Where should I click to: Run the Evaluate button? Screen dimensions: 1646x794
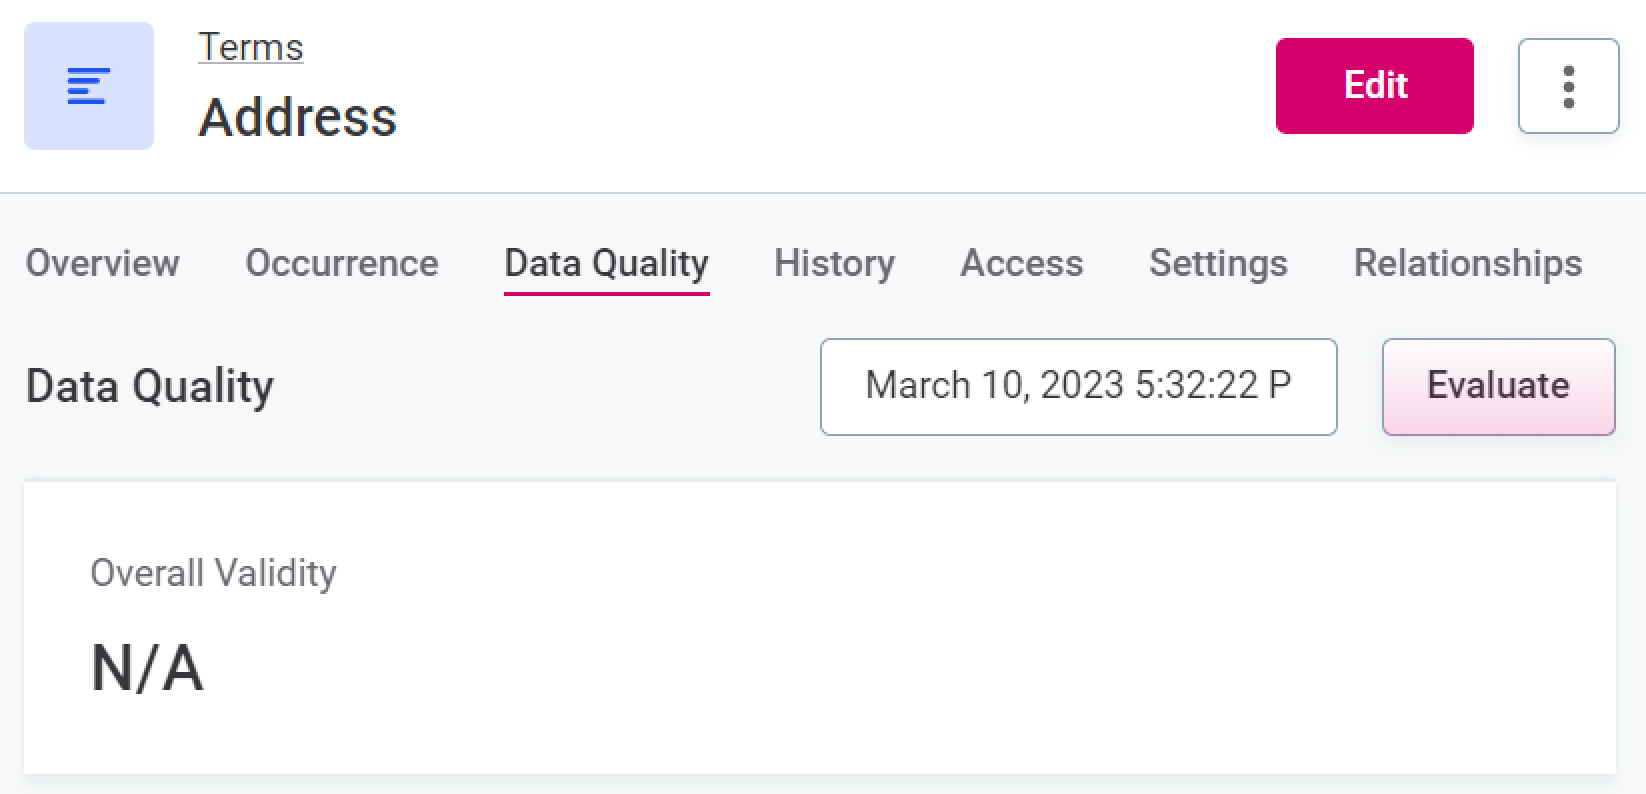pos(1498,386)
